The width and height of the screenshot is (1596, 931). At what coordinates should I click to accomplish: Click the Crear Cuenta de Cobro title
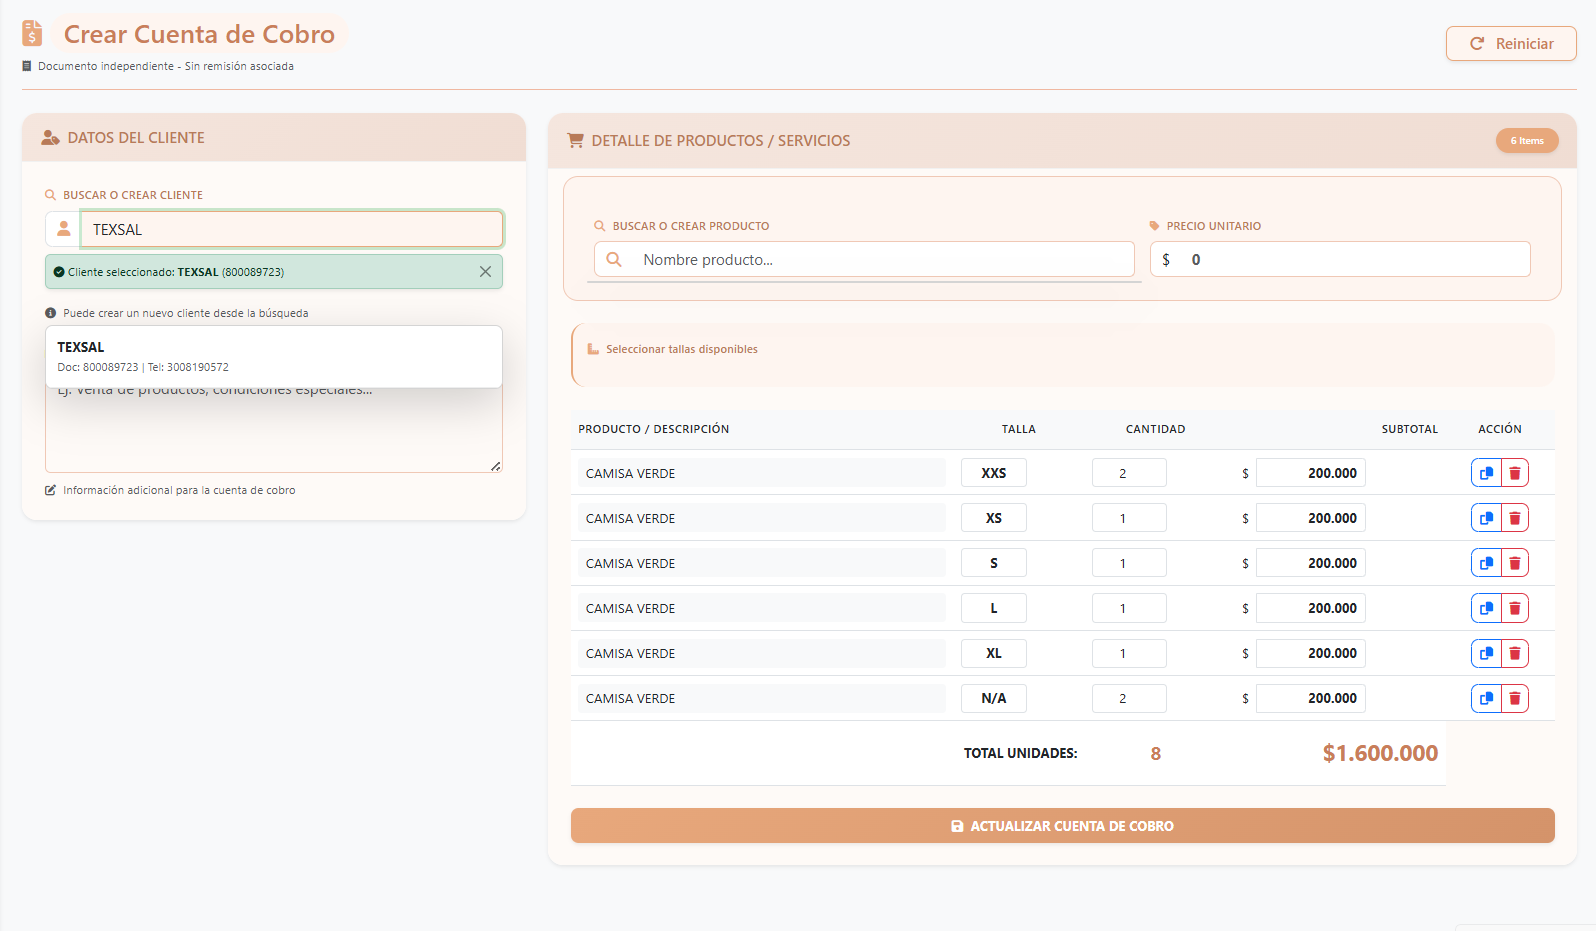point(199,34)
